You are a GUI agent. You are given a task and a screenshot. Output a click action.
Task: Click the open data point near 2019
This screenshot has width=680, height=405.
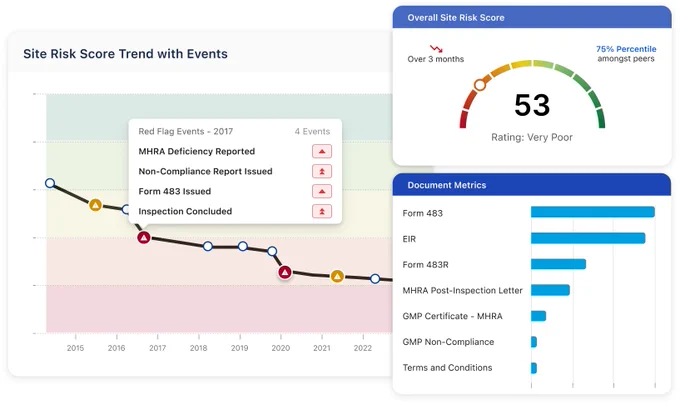click(243, 246)
